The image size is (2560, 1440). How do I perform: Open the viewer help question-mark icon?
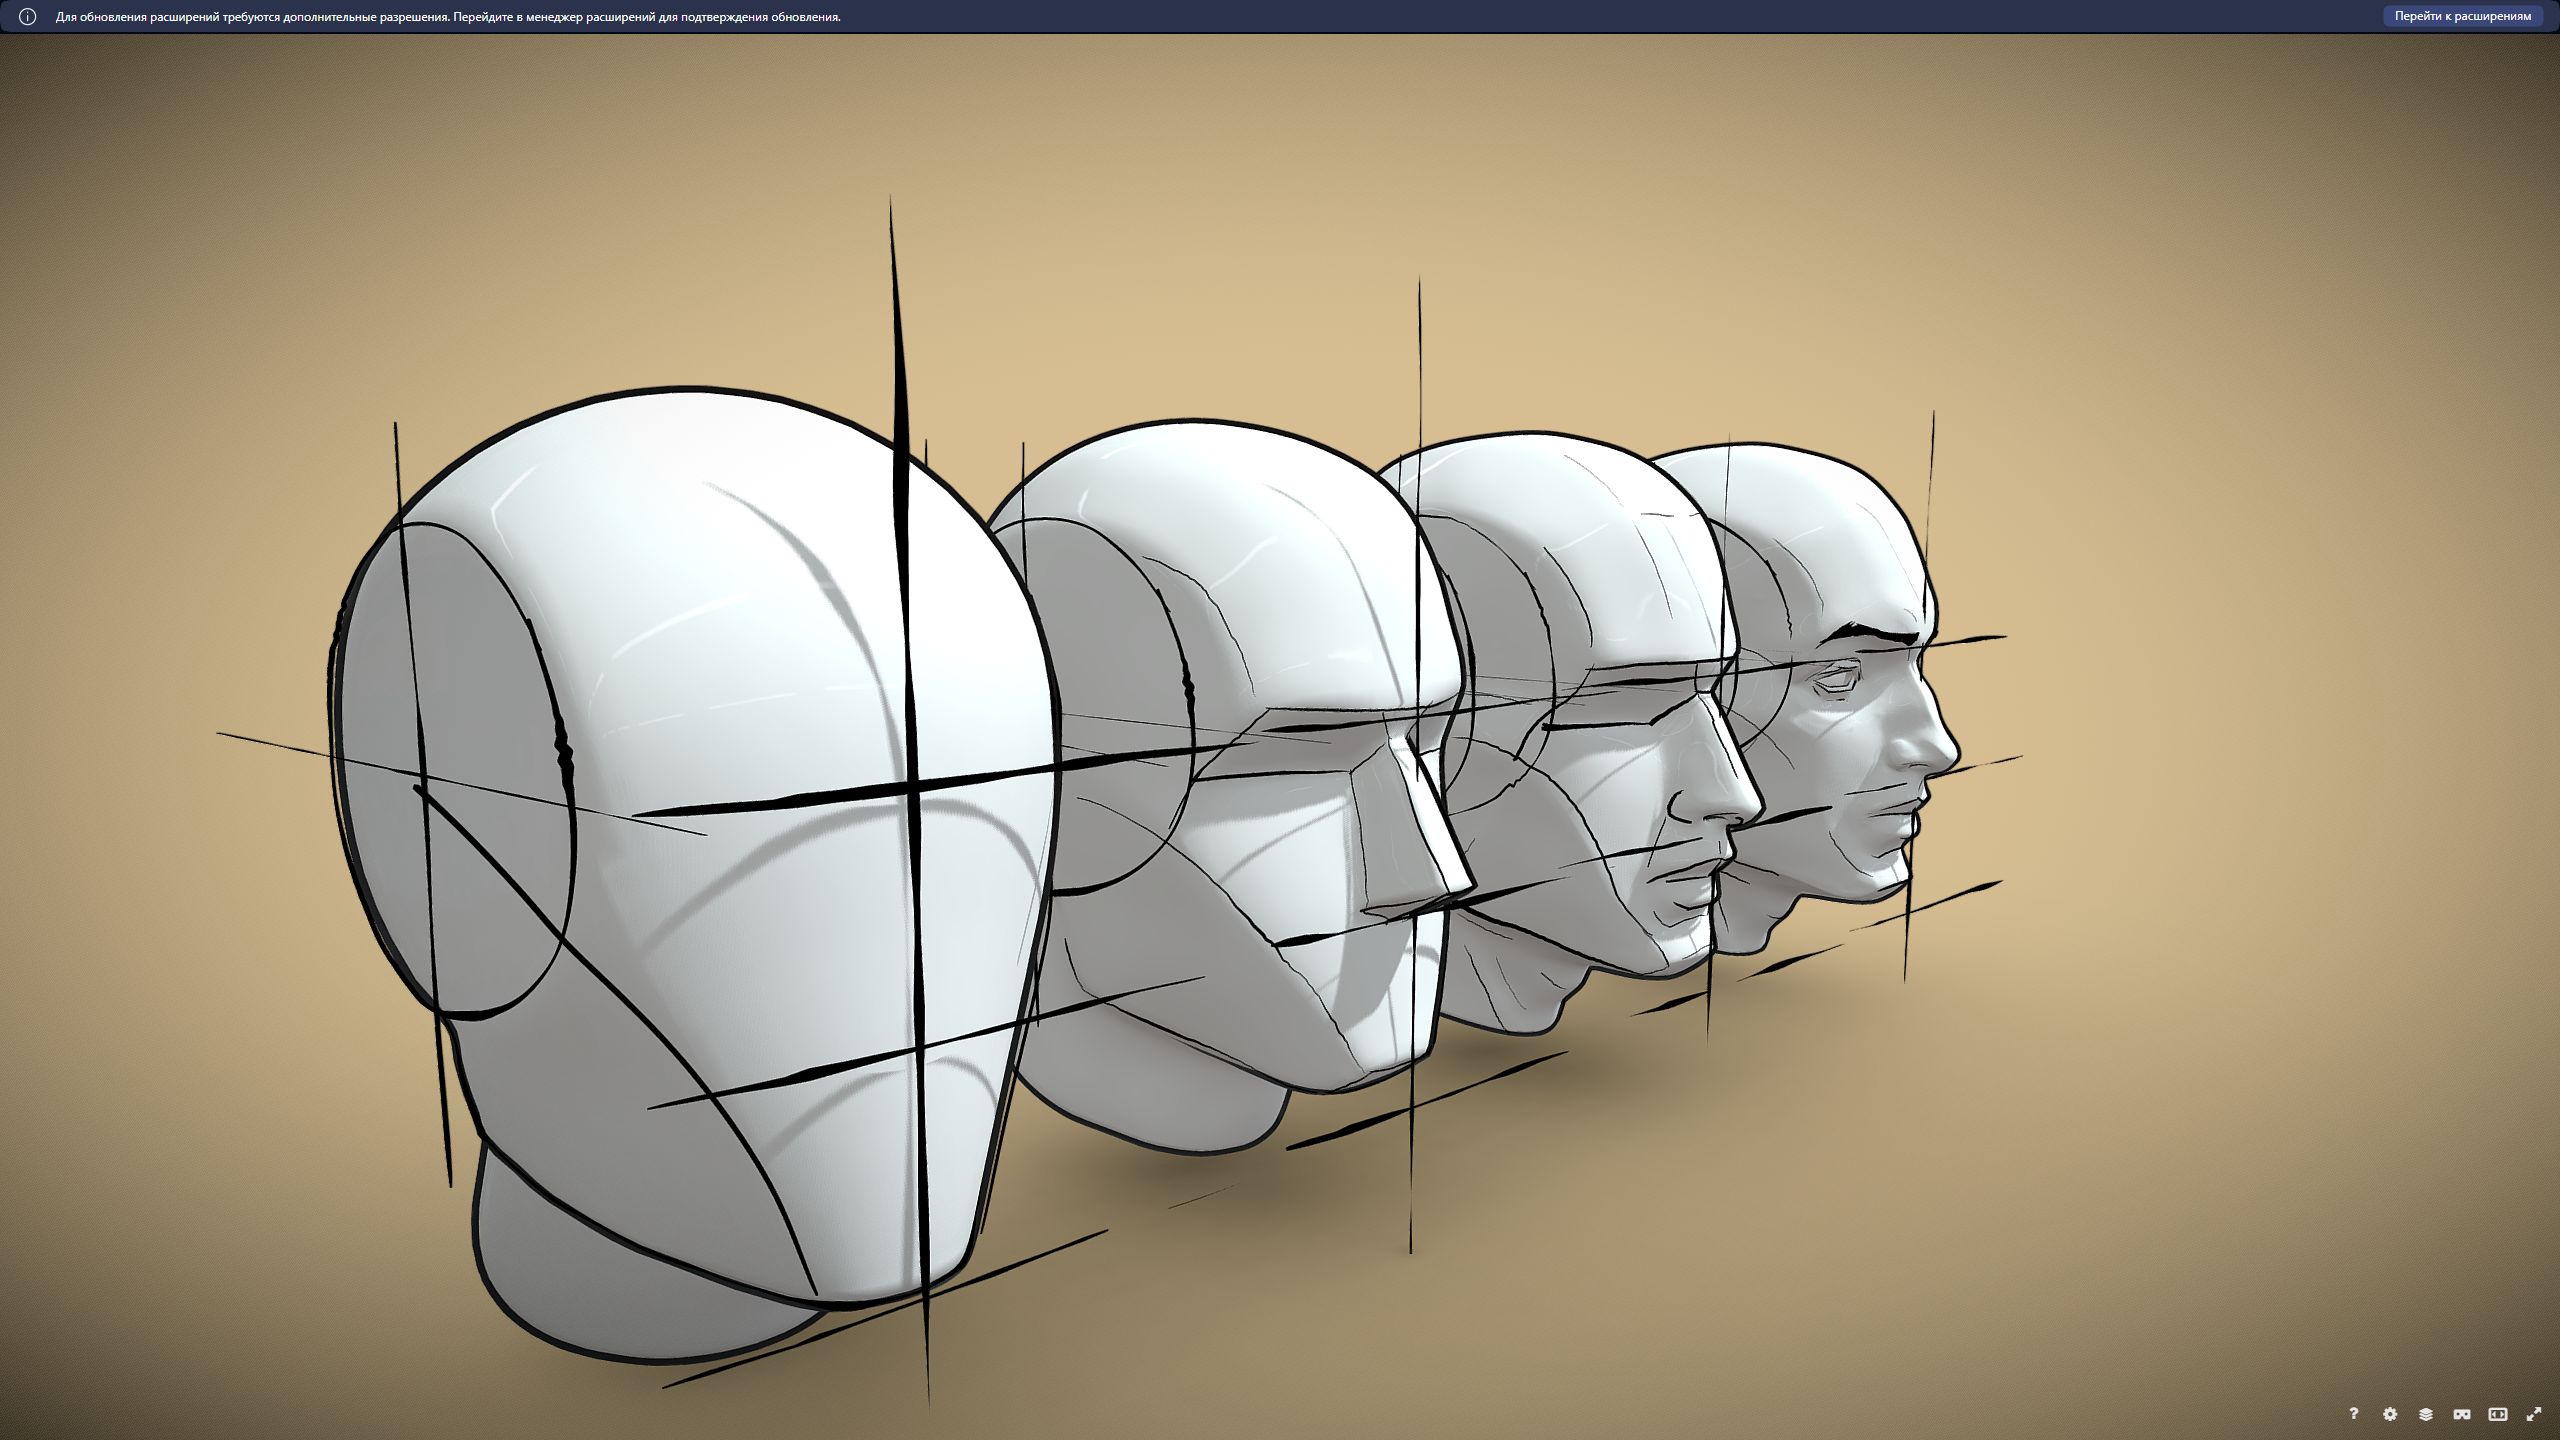2353,1413
